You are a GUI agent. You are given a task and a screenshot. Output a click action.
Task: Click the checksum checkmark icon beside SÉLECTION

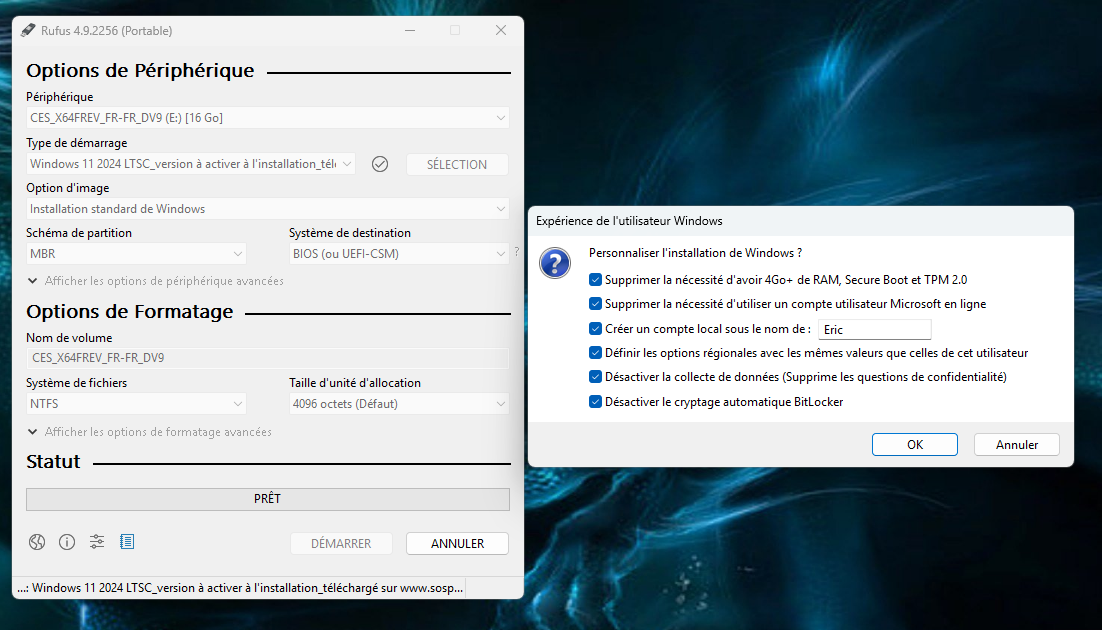click(380, 164)
